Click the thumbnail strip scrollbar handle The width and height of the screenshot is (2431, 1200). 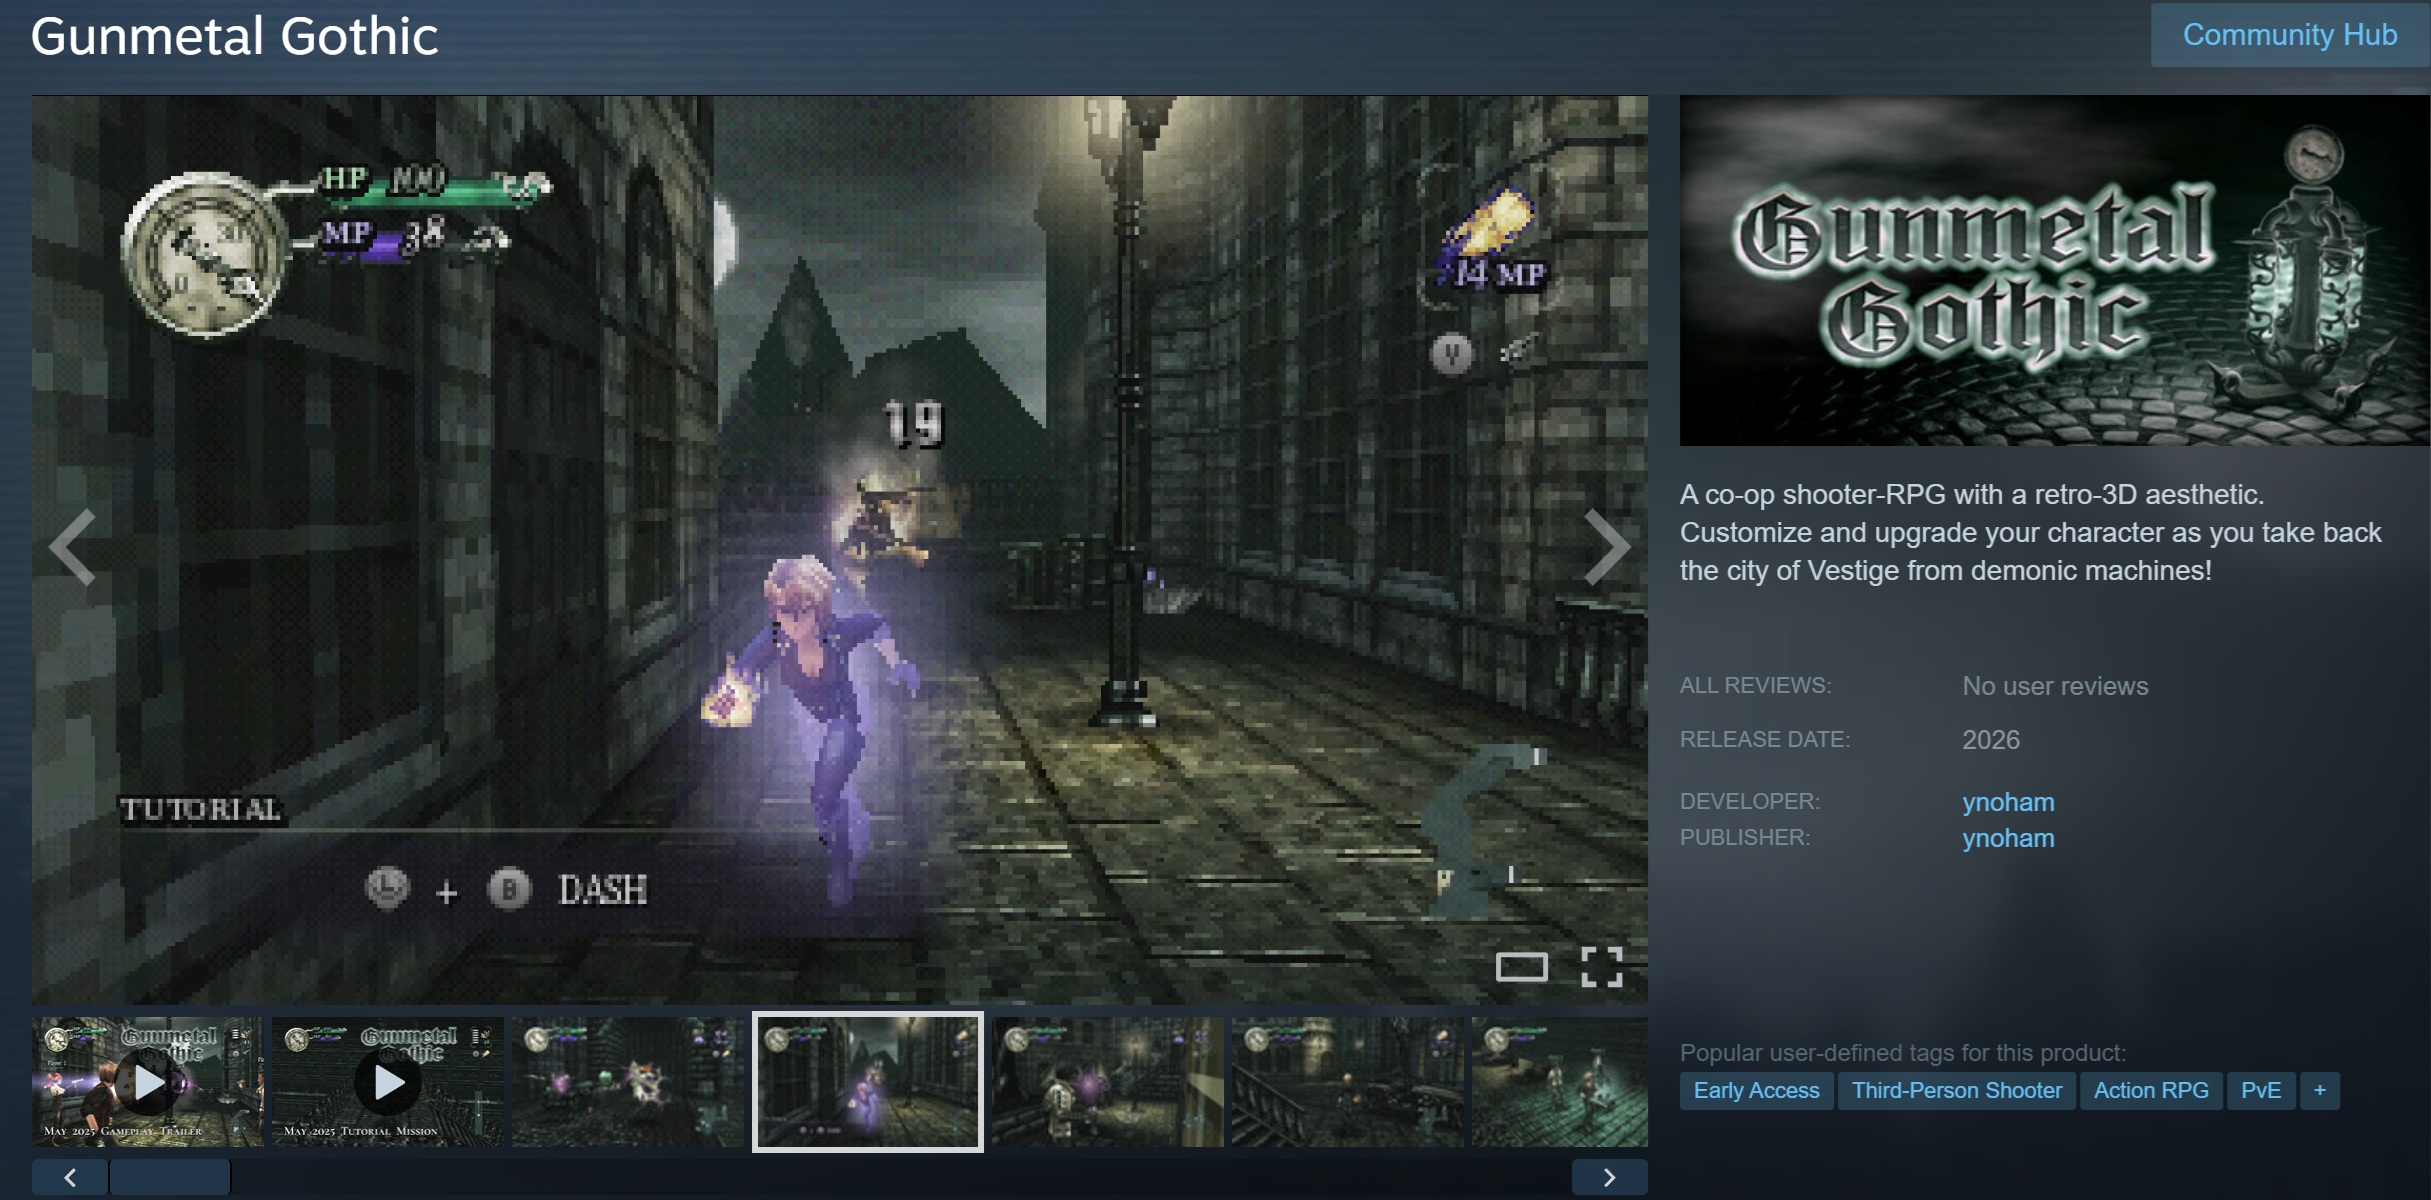tap(170, 1177)
